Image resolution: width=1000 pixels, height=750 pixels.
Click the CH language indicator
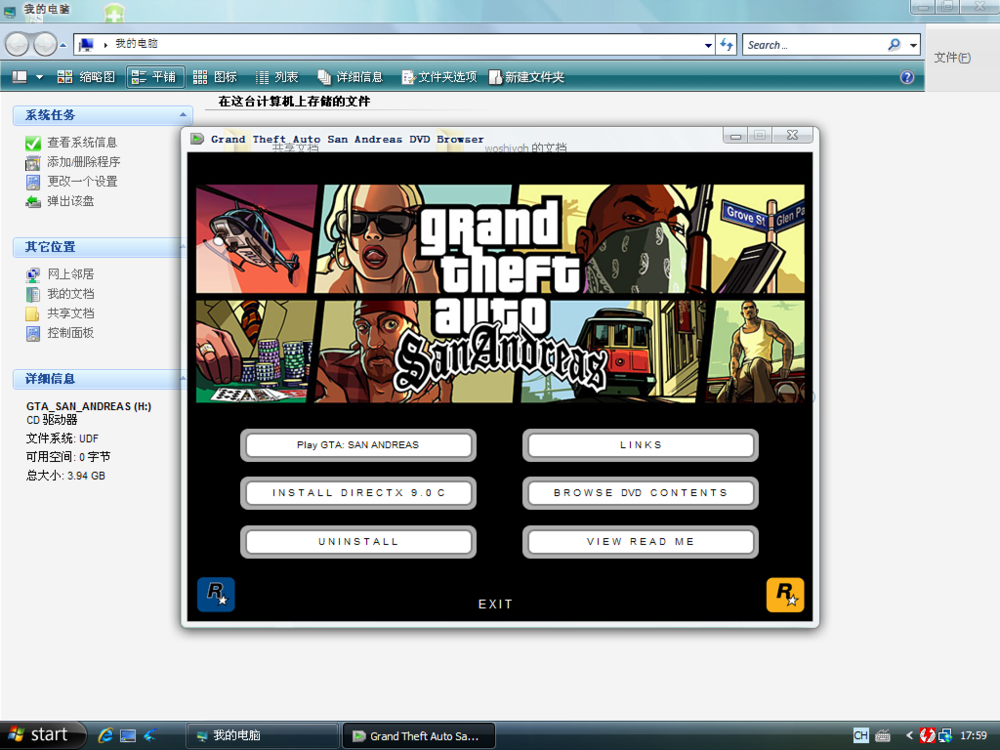tap(860, 735)
